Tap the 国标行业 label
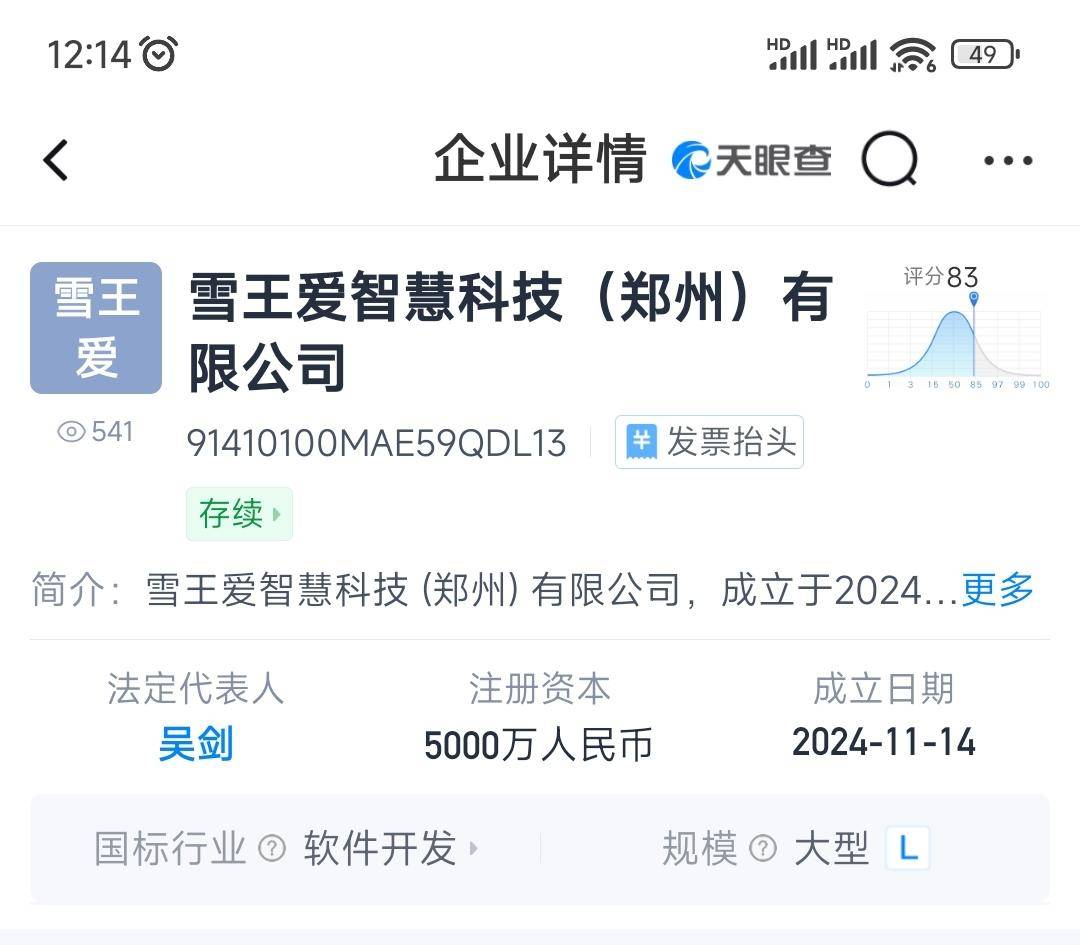1080x945 pixels. [x=169, y=848]
